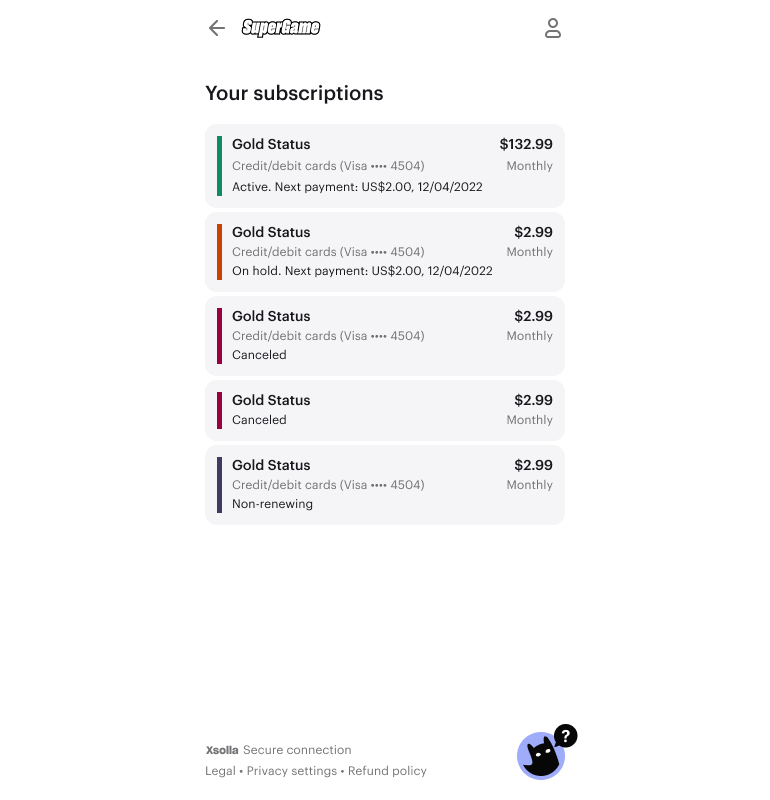The width and height of the screenshot is (770, 800).
Task: Open the Refund policy link
Action: coord(387,771)
